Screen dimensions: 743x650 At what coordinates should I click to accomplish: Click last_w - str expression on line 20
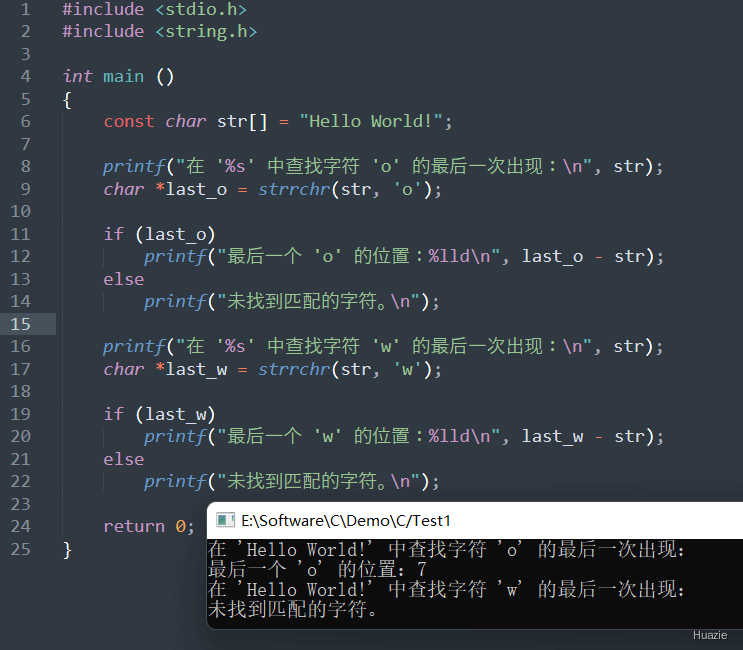pos(583,436)
